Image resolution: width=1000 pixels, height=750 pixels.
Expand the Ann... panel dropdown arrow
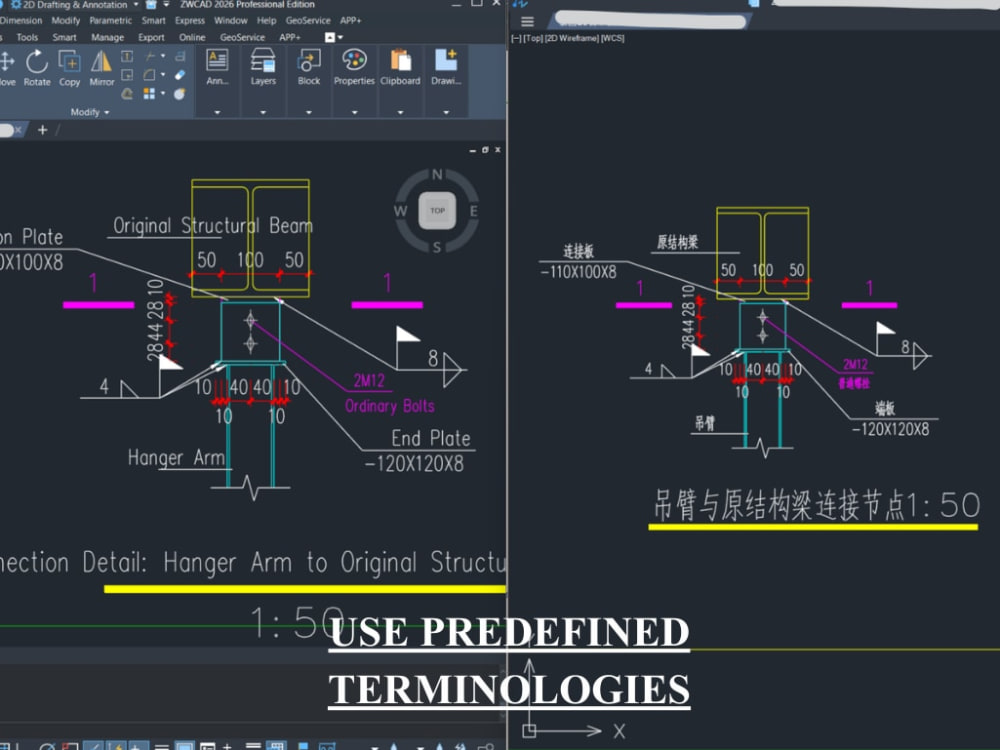pyautogui.click(x=217, y=112)
